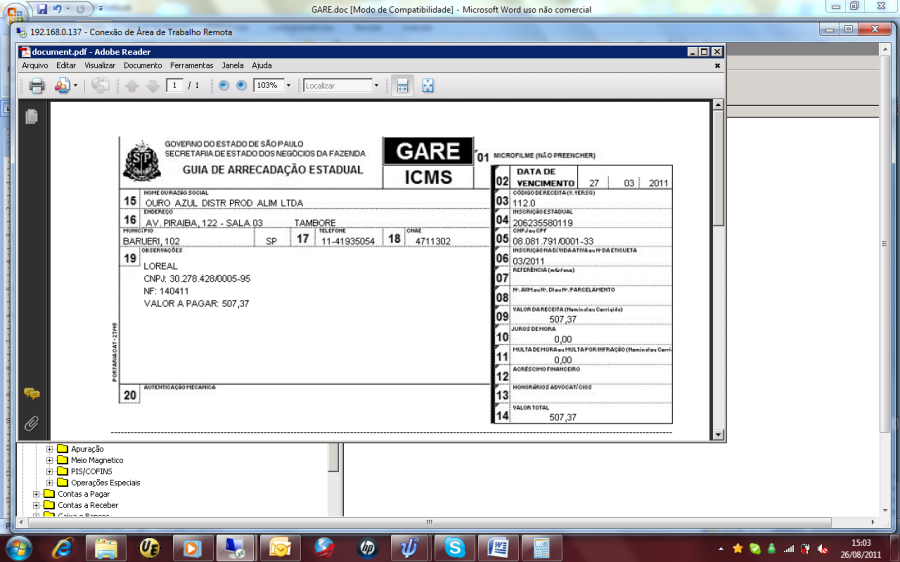Open the Arquivo menu

click(35, 65)
